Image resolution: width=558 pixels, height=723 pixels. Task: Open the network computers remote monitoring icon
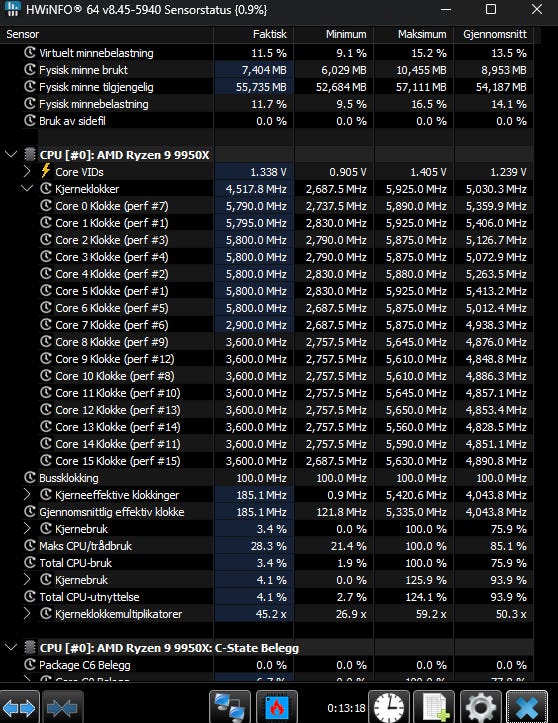pyautogui.click(x=230, y=707)
